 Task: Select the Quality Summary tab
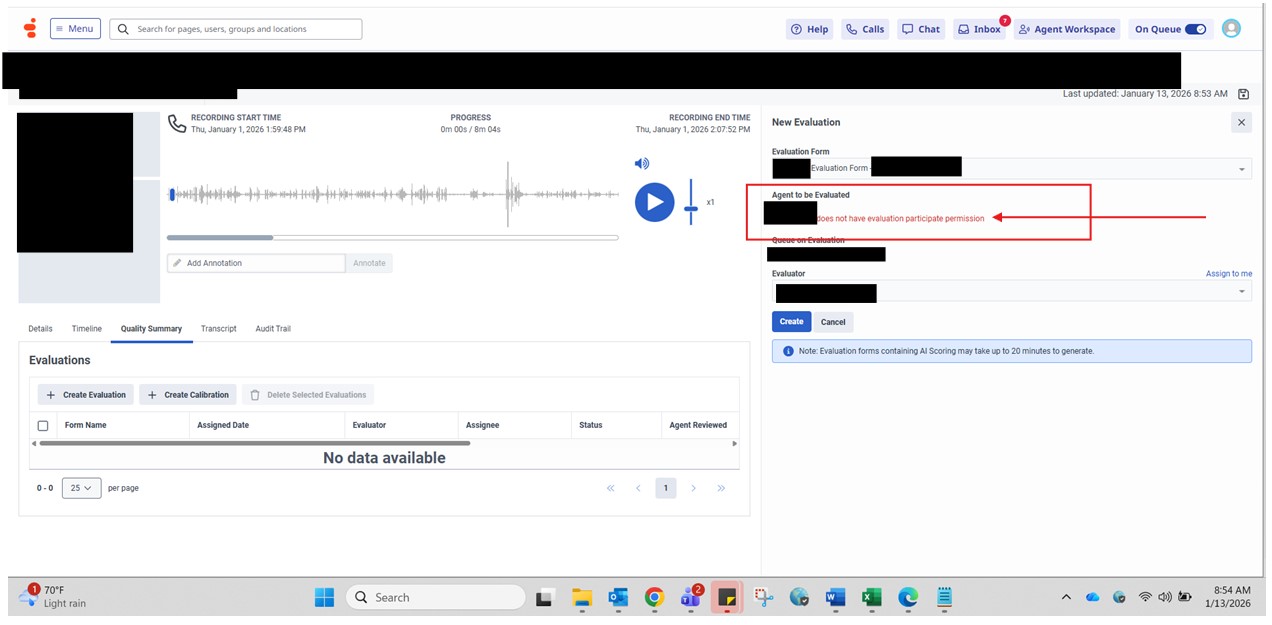point(151,328)
